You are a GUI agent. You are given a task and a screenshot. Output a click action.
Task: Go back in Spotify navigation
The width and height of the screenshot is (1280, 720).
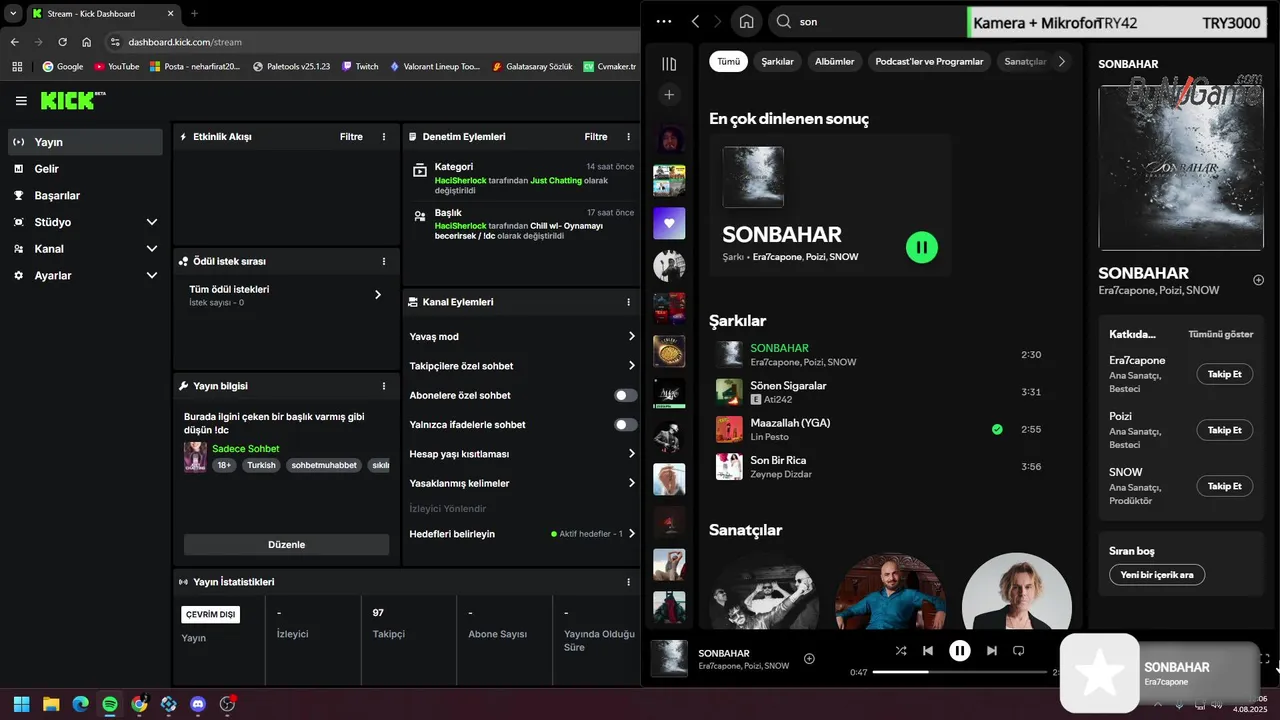tap(695, 21)
